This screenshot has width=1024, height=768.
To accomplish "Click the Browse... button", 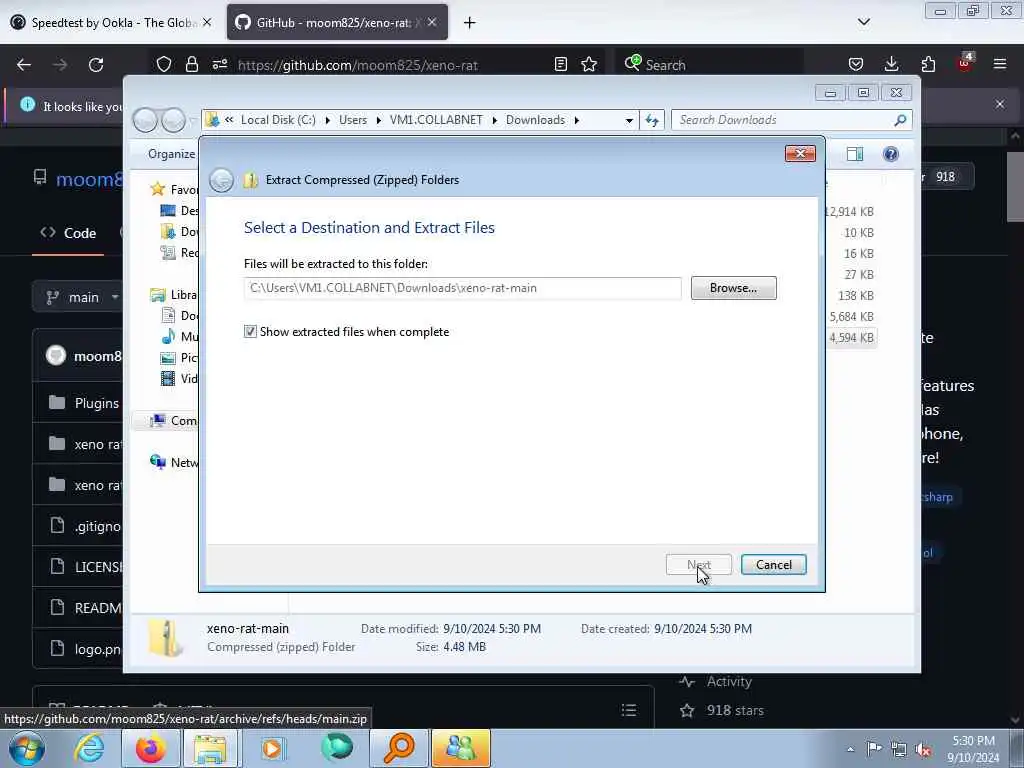I will [x=733, y=288].
